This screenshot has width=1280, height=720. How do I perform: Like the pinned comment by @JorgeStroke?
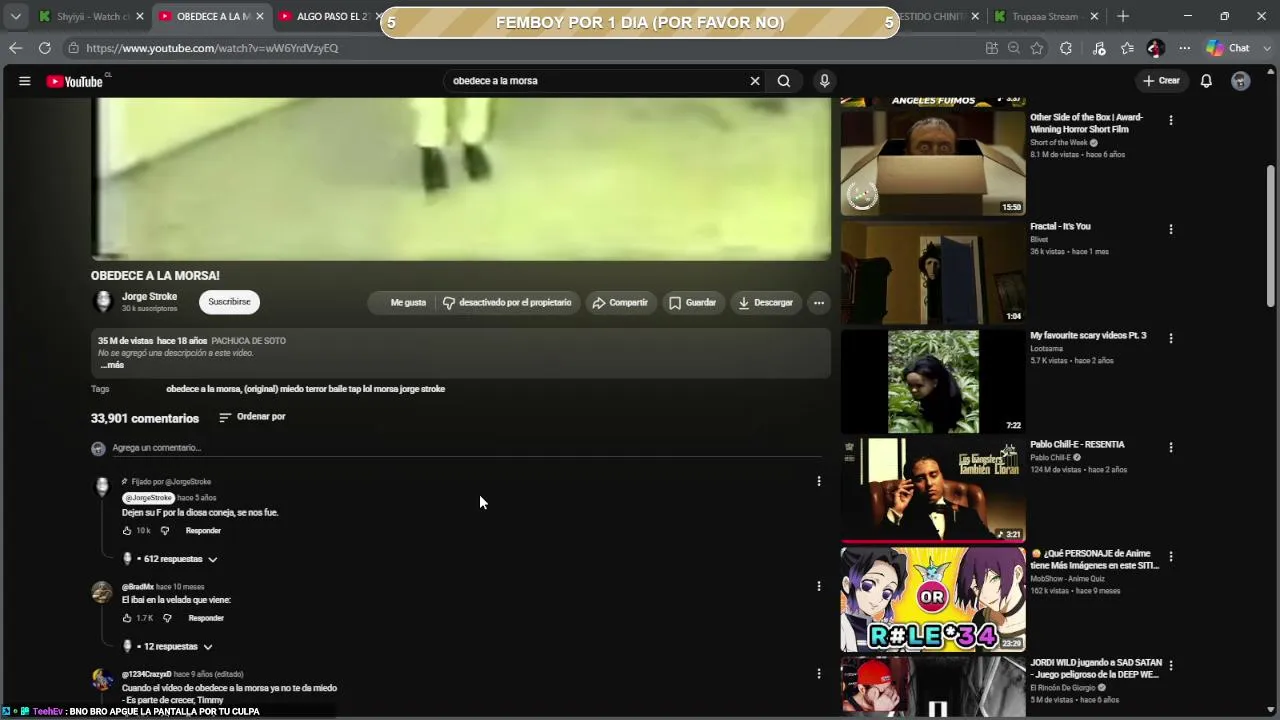tap(127, 531)
